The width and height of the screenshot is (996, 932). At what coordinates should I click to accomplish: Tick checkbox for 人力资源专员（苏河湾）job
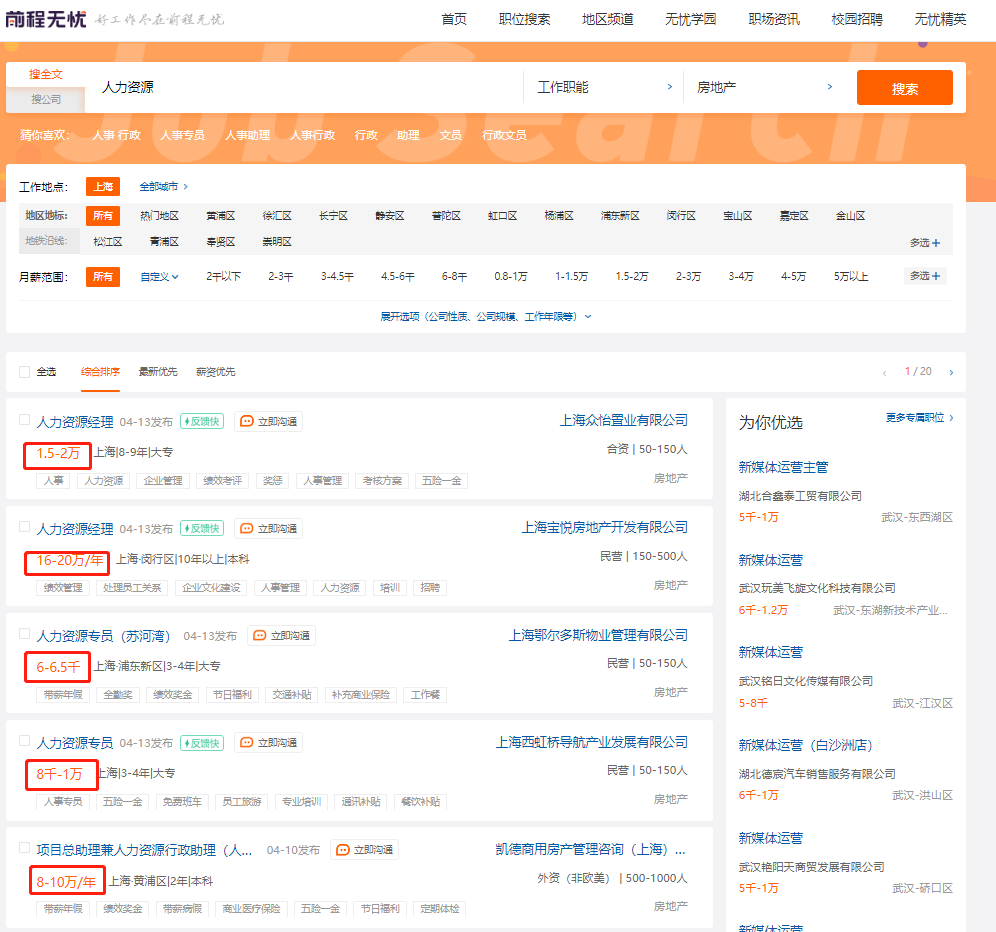point(25,633)
